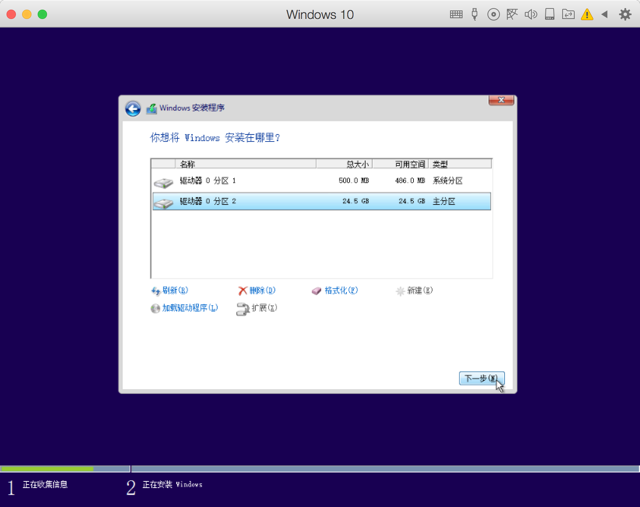
Task: Click the 24.5 GB total size cell
Action: 356,201
